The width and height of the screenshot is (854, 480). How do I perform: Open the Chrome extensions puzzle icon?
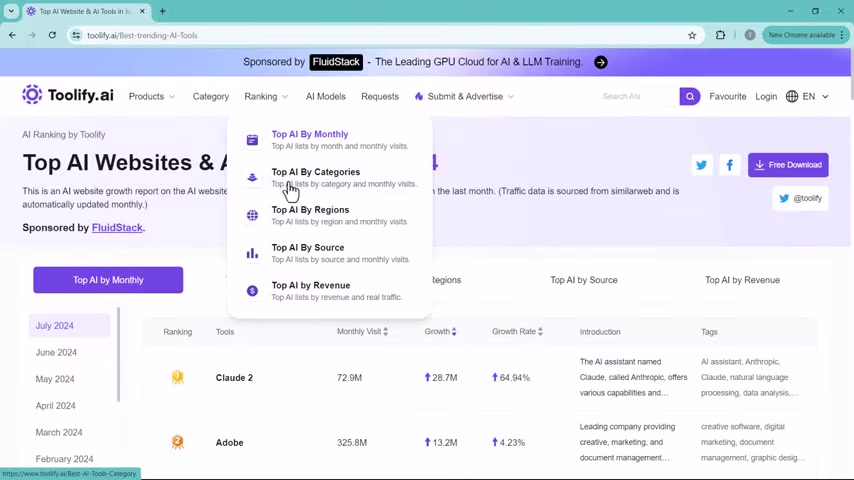(720, 35)
